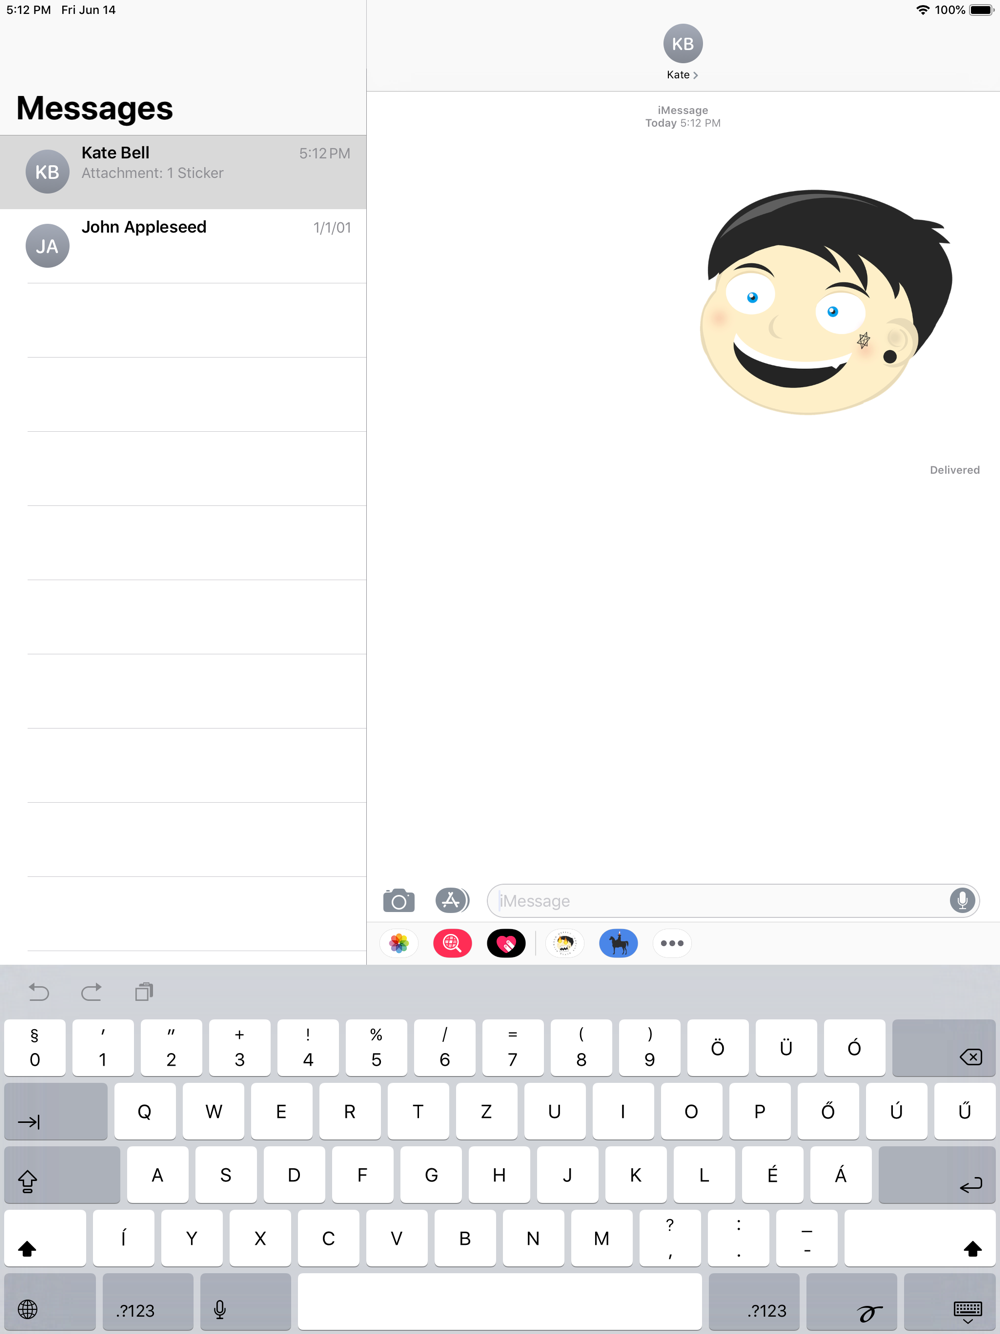1000x1334 pixels.
Task: Tap the 5 and % key
Action: [376, 1048]
